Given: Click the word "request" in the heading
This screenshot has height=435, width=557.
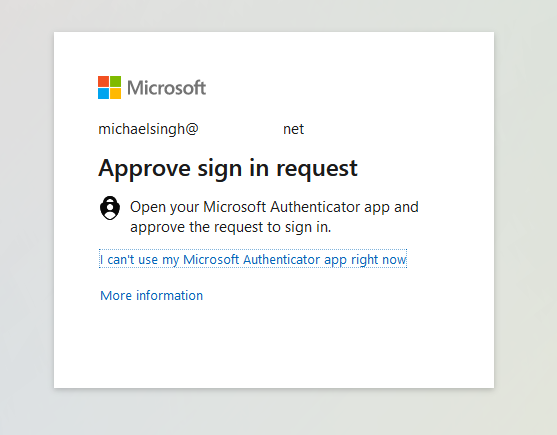Looking at the screenshot, I should (317, 169).
